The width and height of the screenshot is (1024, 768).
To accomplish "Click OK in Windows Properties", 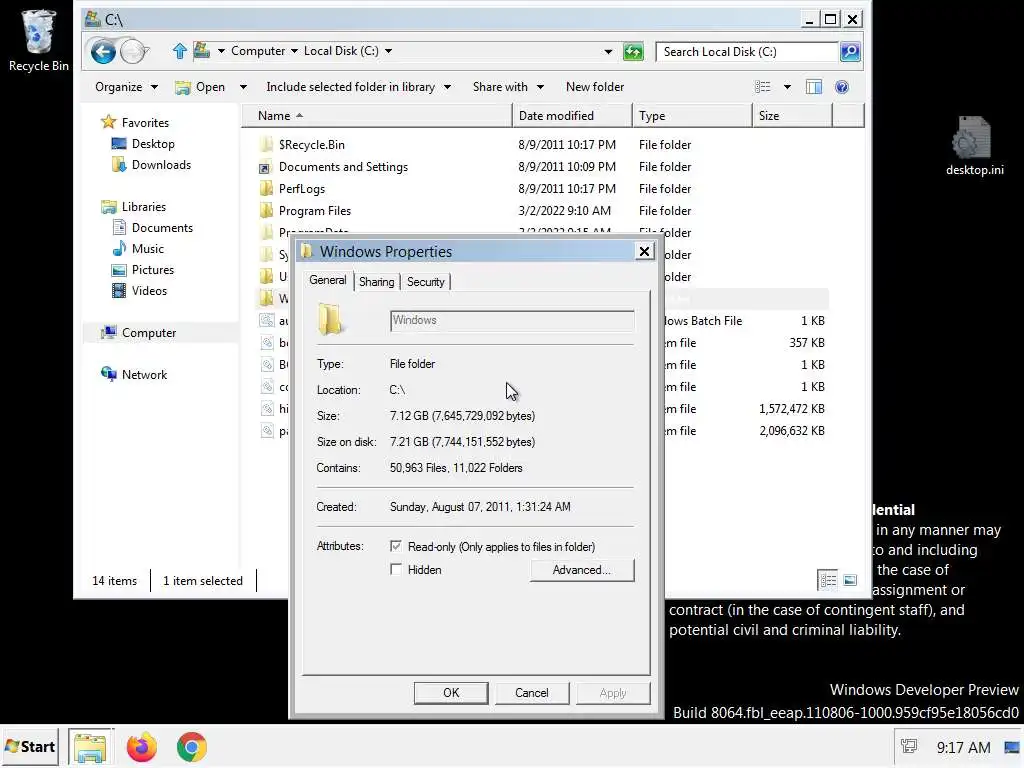I will 451,693.
